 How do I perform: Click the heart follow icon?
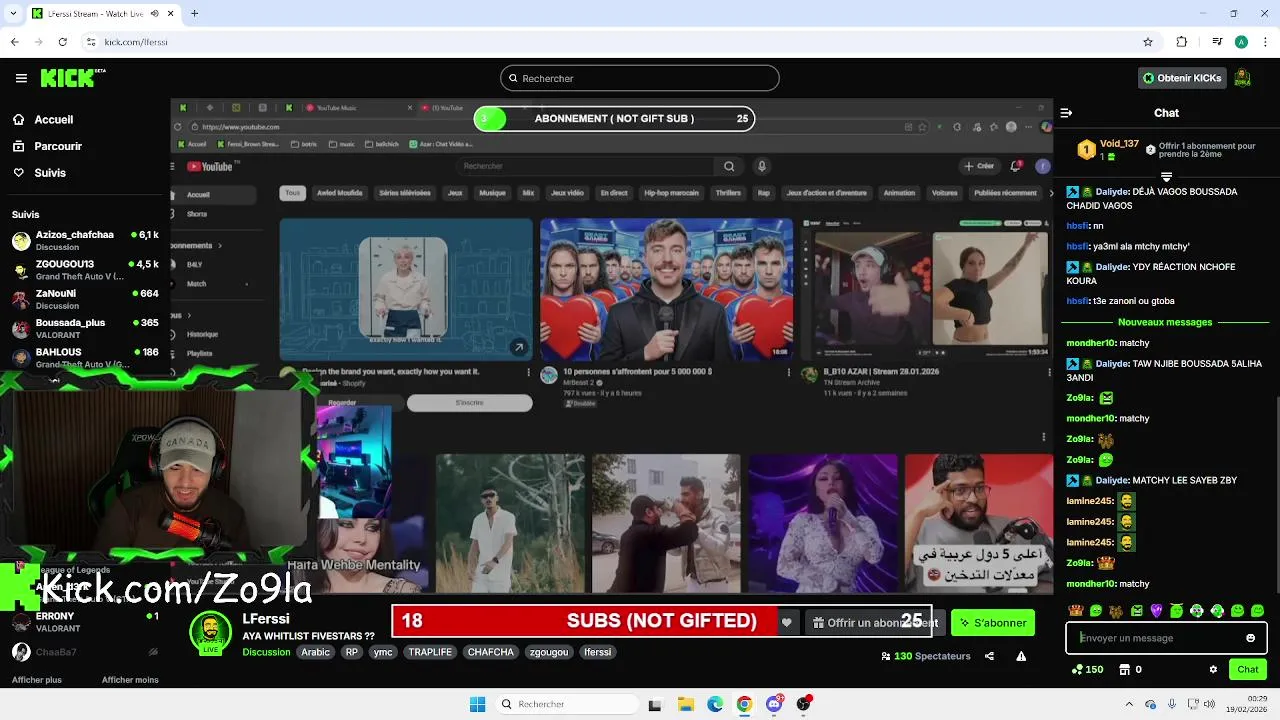787,623
